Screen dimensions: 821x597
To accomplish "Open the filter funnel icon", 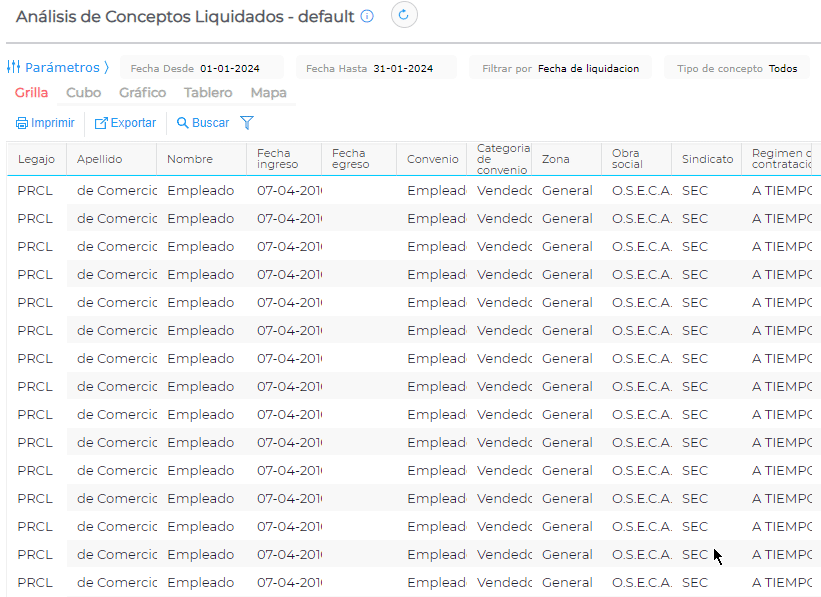I will pos(247,123).
